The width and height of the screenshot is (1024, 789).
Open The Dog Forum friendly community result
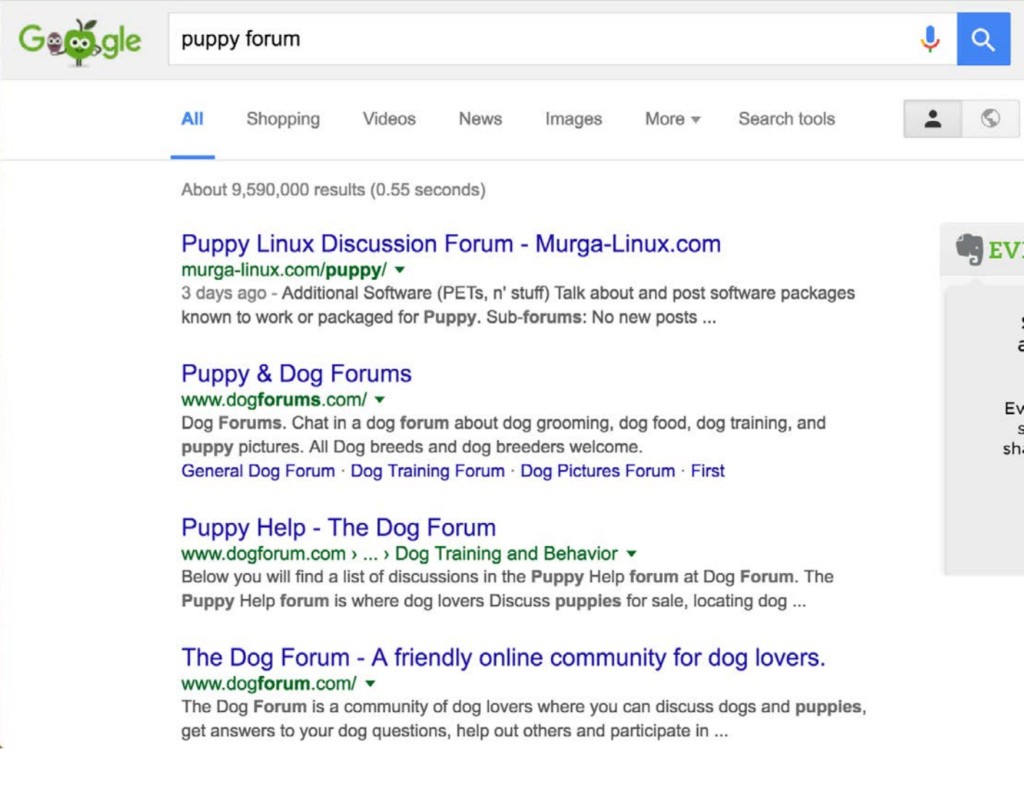pos(503,658)
